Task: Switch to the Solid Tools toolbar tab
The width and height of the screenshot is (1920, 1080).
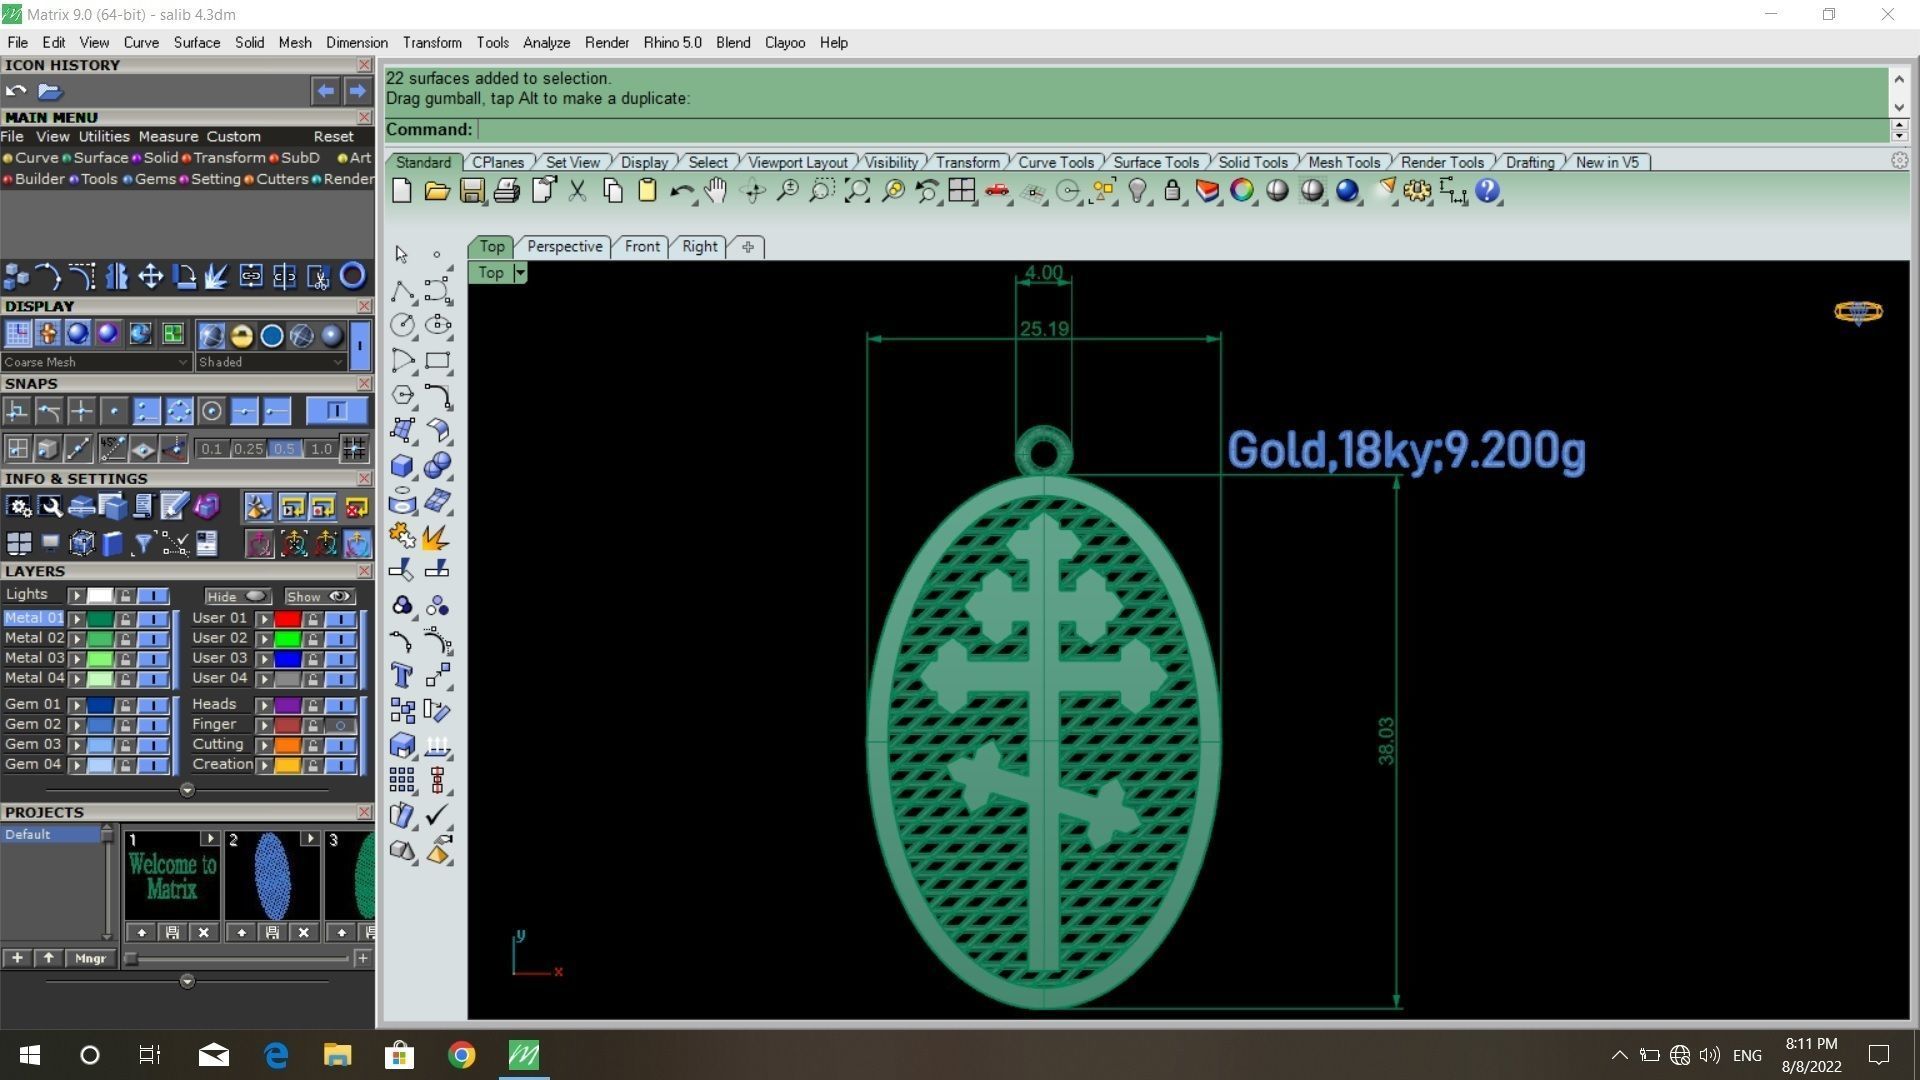Action: (1252, 162)
